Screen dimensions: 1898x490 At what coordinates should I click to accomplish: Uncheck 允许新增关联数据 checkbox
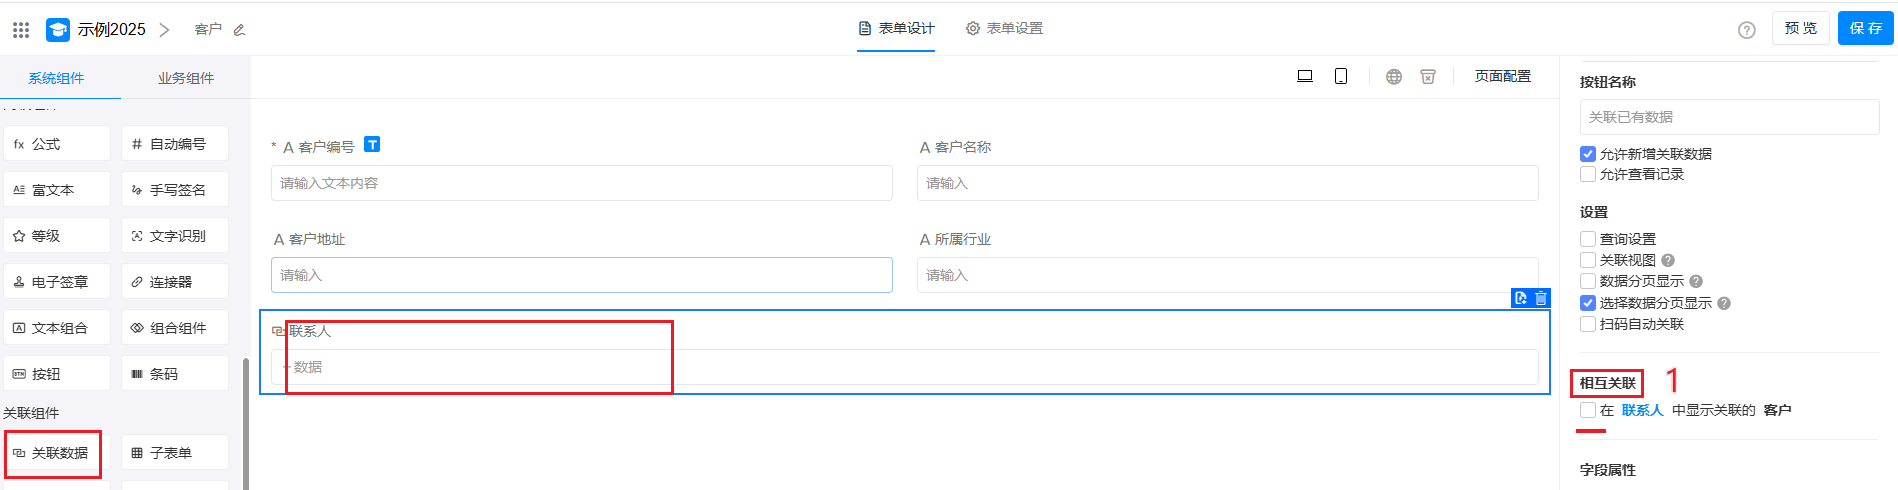pos(1588,154)
